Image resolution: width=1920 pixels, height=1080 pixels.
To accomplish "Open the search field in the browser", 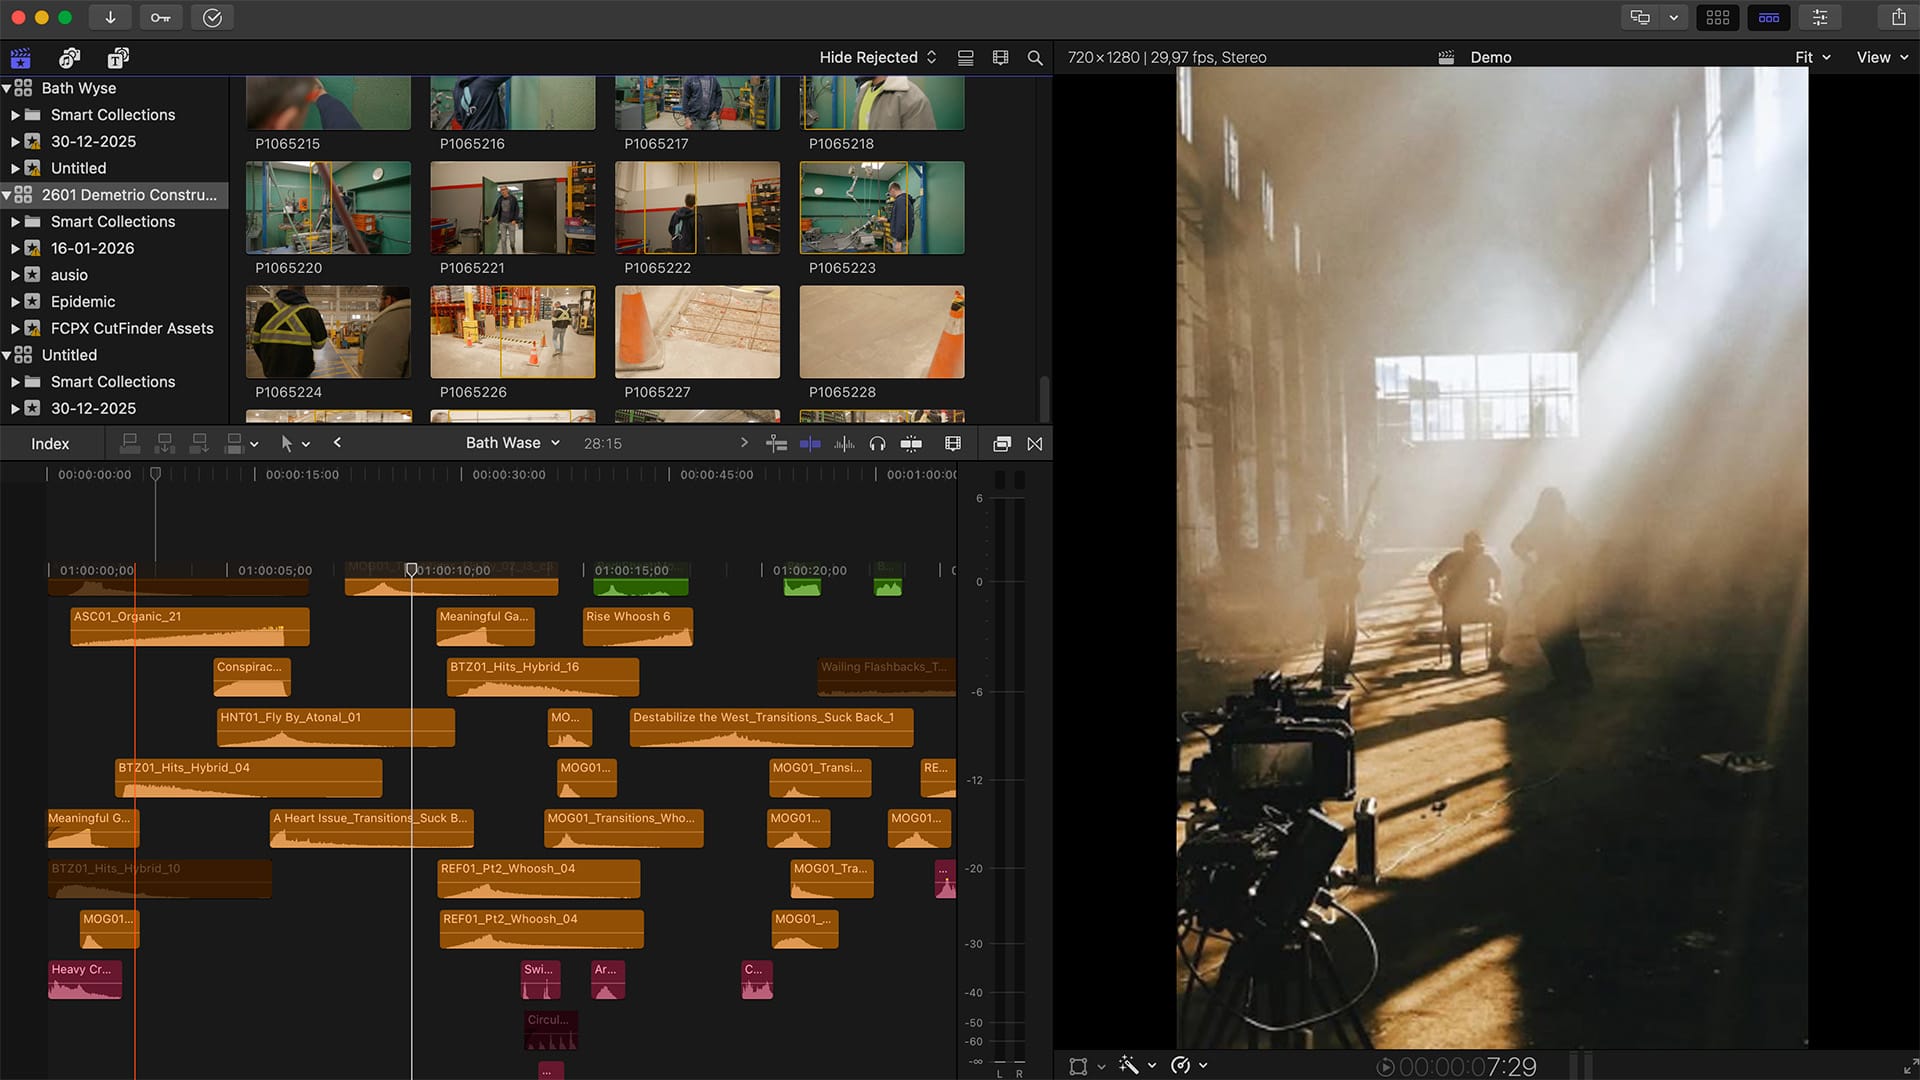I will click(1035, 57).
